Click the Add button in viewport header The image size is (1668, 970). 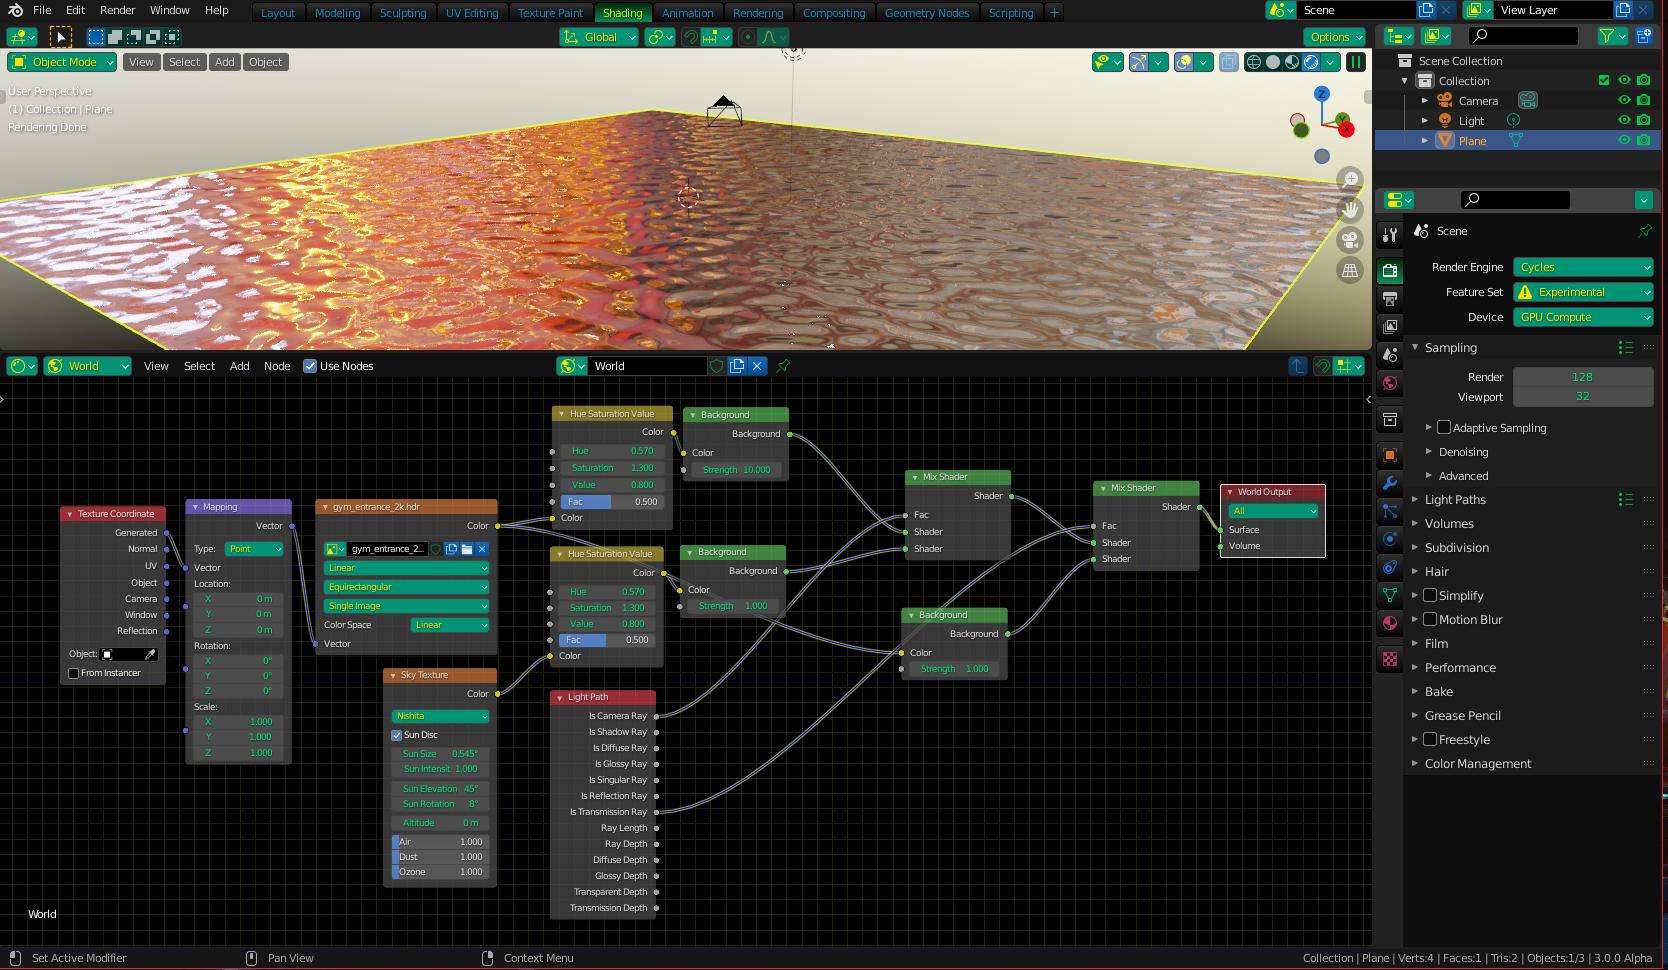click(x=225, y=62)
